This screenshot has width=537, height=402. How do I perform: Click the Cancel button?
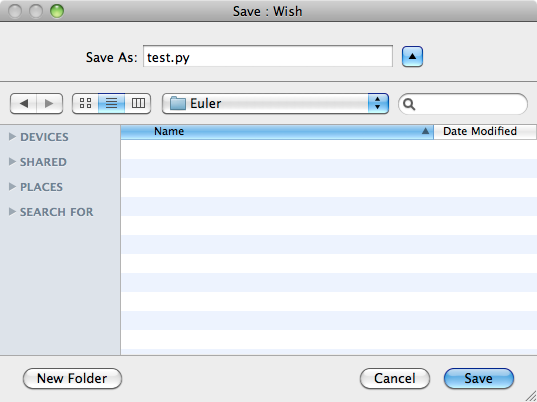coord(395,378)
